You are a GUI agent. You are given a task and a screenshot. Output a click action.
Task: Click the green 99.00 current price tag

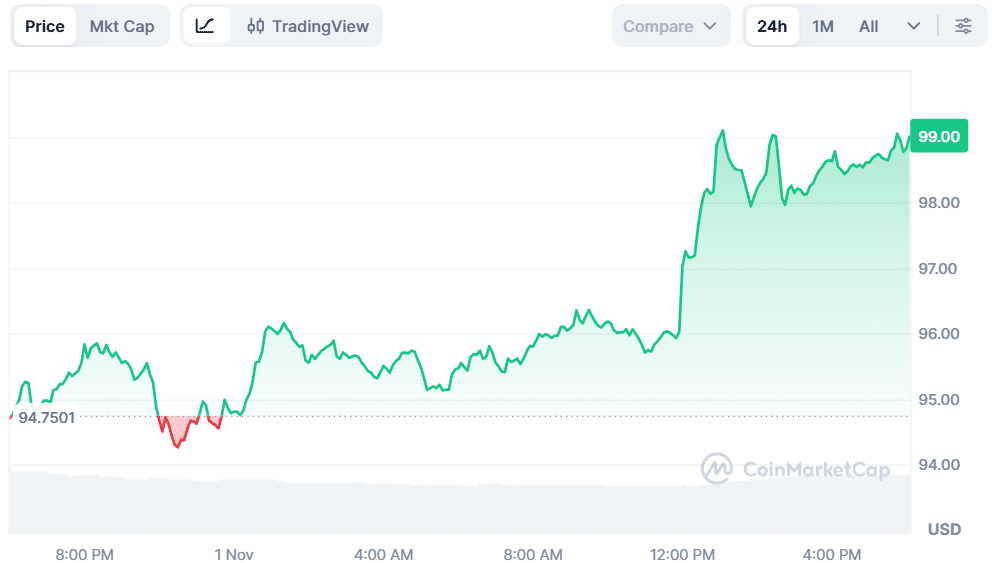point(939,136)
